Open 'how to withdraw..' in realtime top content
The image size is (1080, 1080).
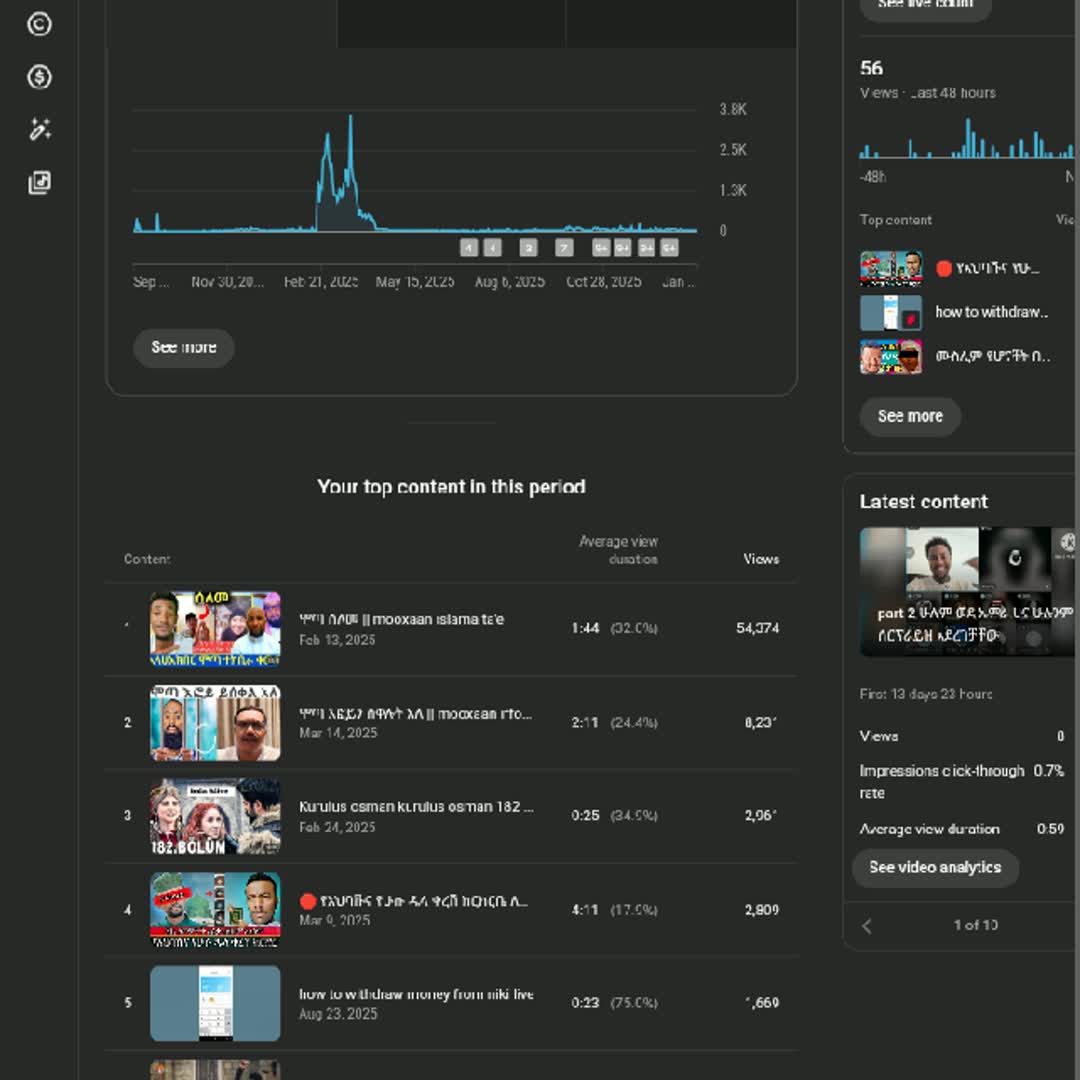(992, 312)
